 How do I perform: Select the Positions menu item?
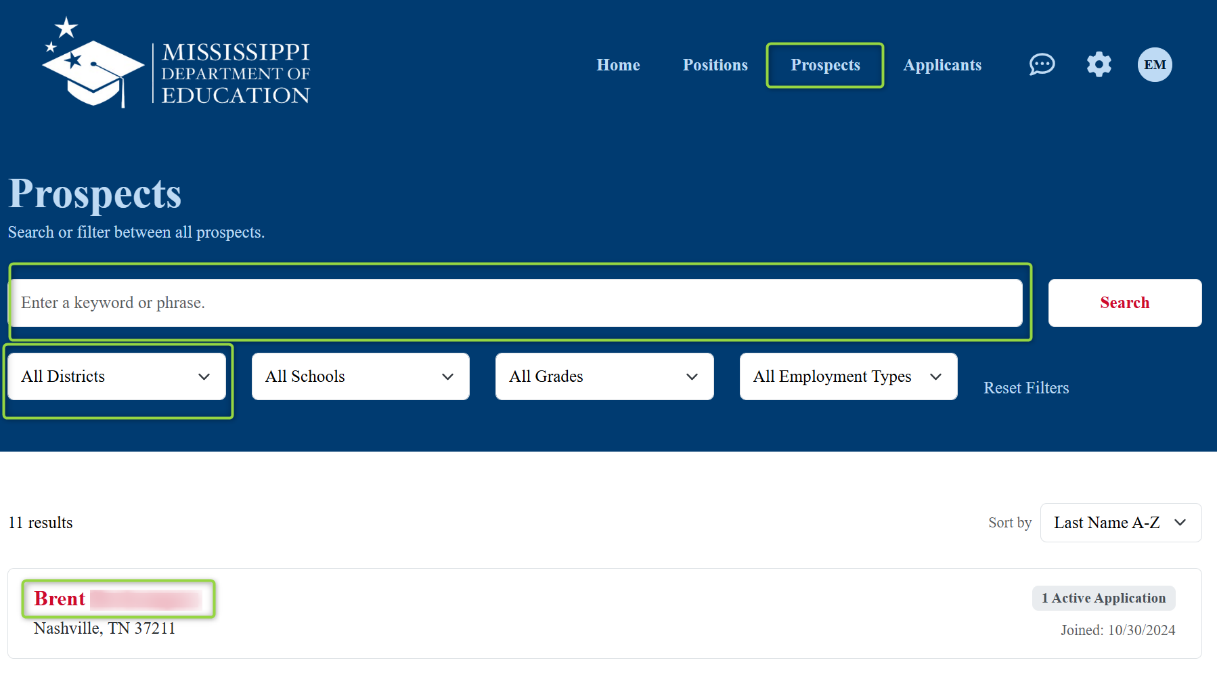(715, 65)
